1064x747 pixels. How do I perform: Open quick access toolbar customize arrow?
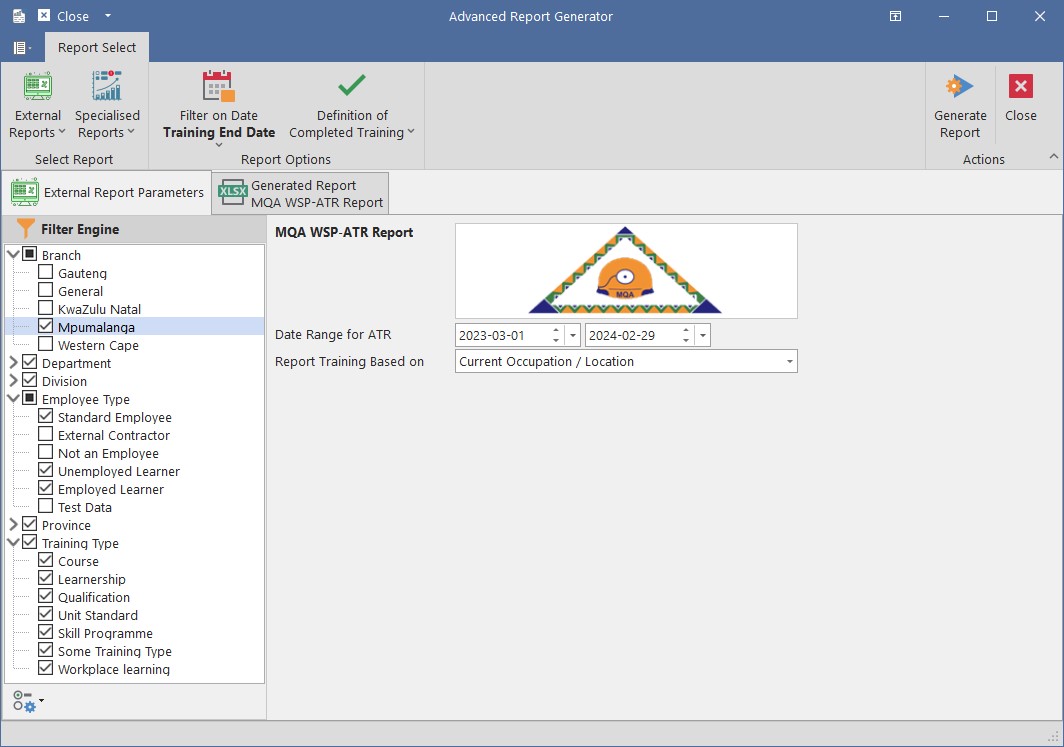(108, 16)
